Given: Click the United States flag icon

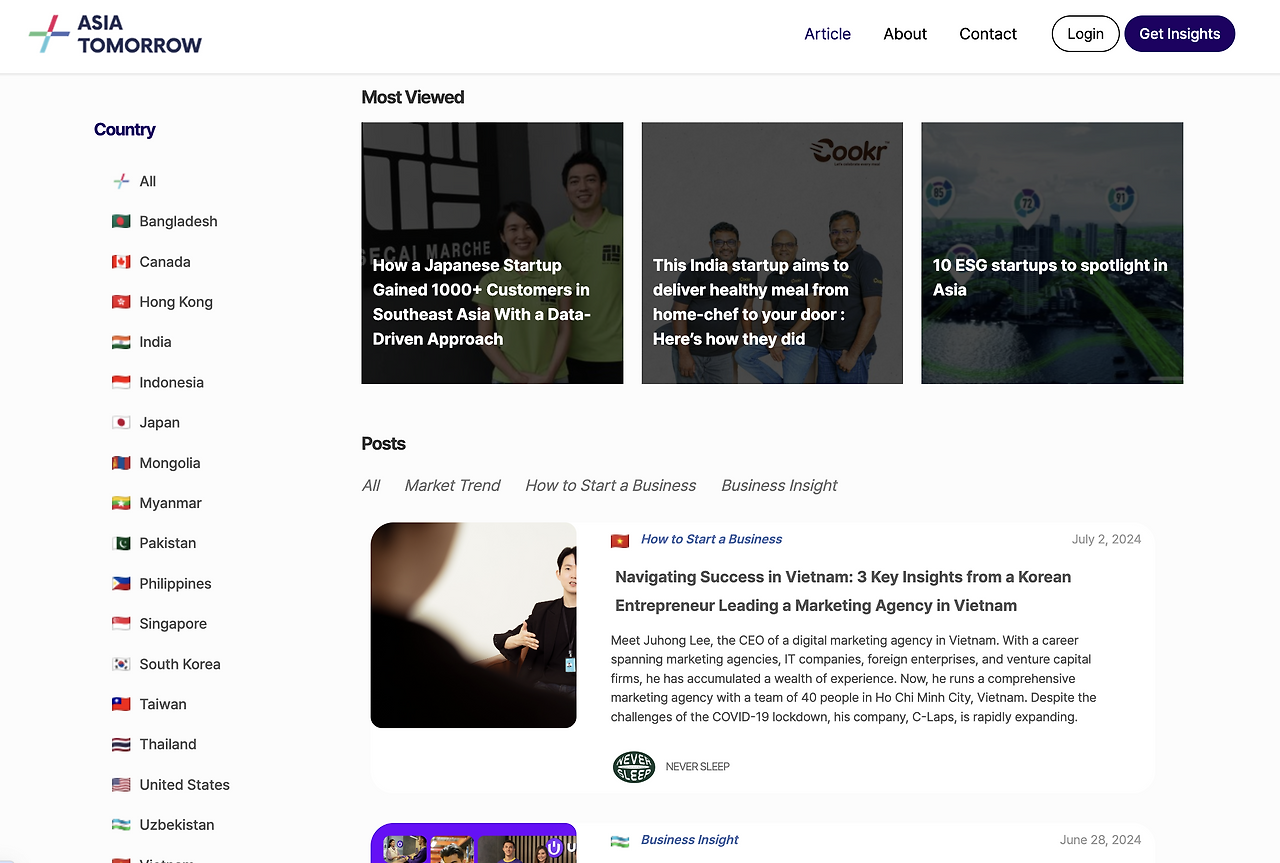Looking at the screenshot, I should point(121,785).
